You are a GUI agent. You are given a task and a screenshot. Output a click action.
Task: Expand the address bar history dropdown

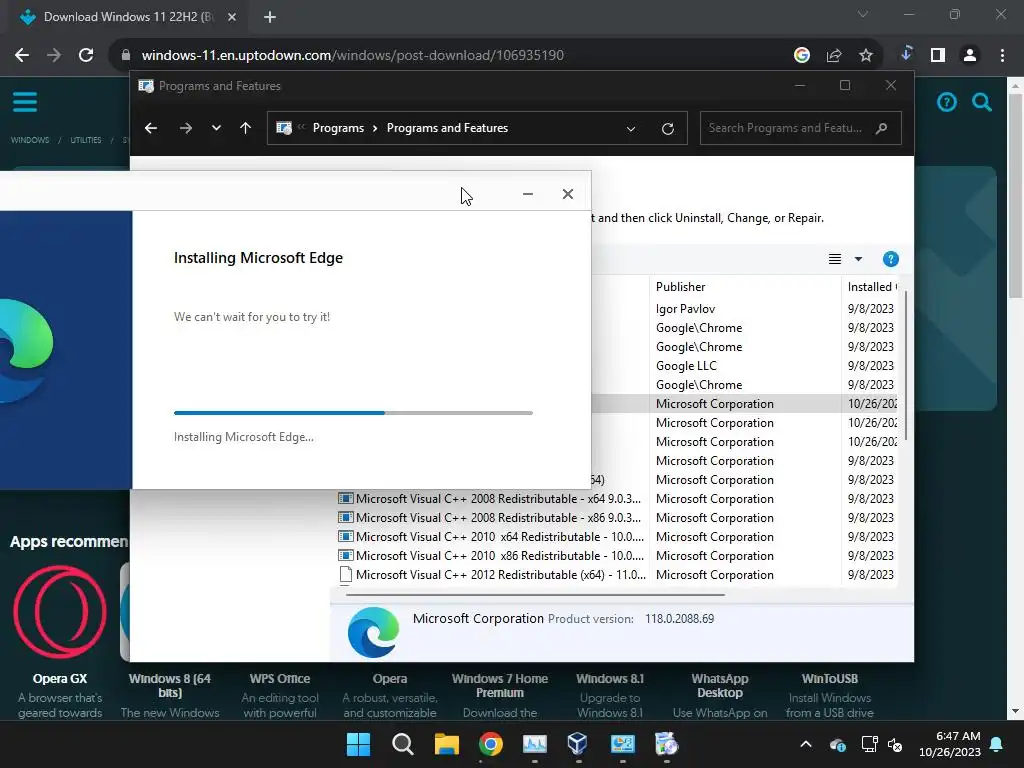point(631,129)
